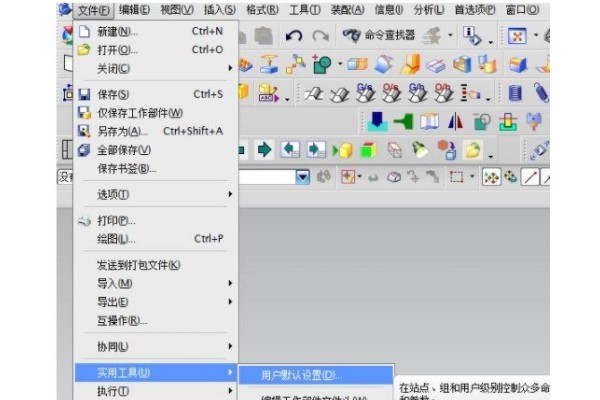Open the 编辑(E) menu
Image resolution: width=600 pixels, height=400 pixels.
(x=134, y=10)
